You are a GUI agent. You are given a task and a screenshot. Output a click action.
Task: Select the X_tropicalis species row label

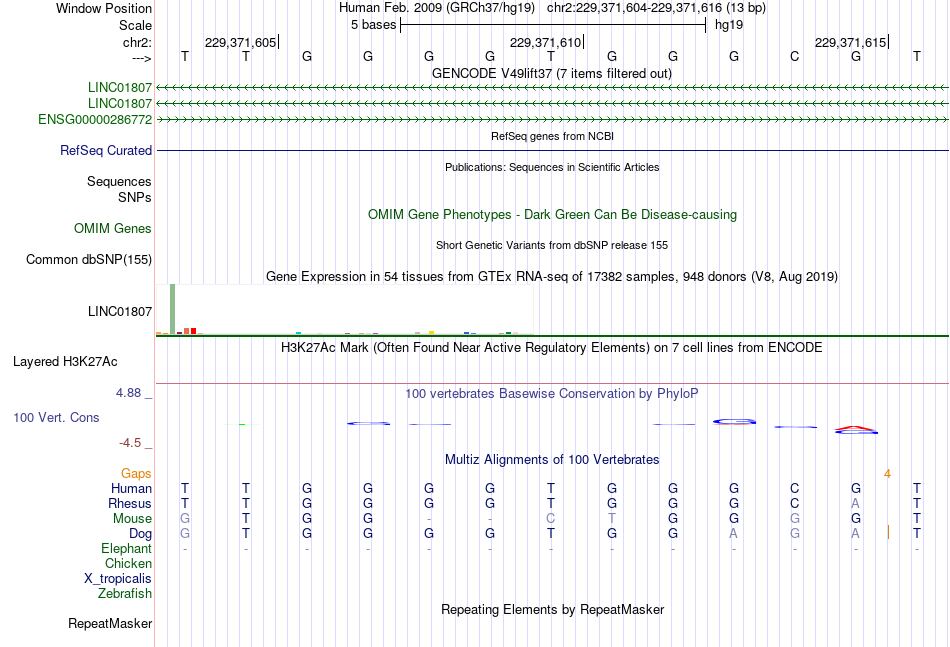coord(118,579)
